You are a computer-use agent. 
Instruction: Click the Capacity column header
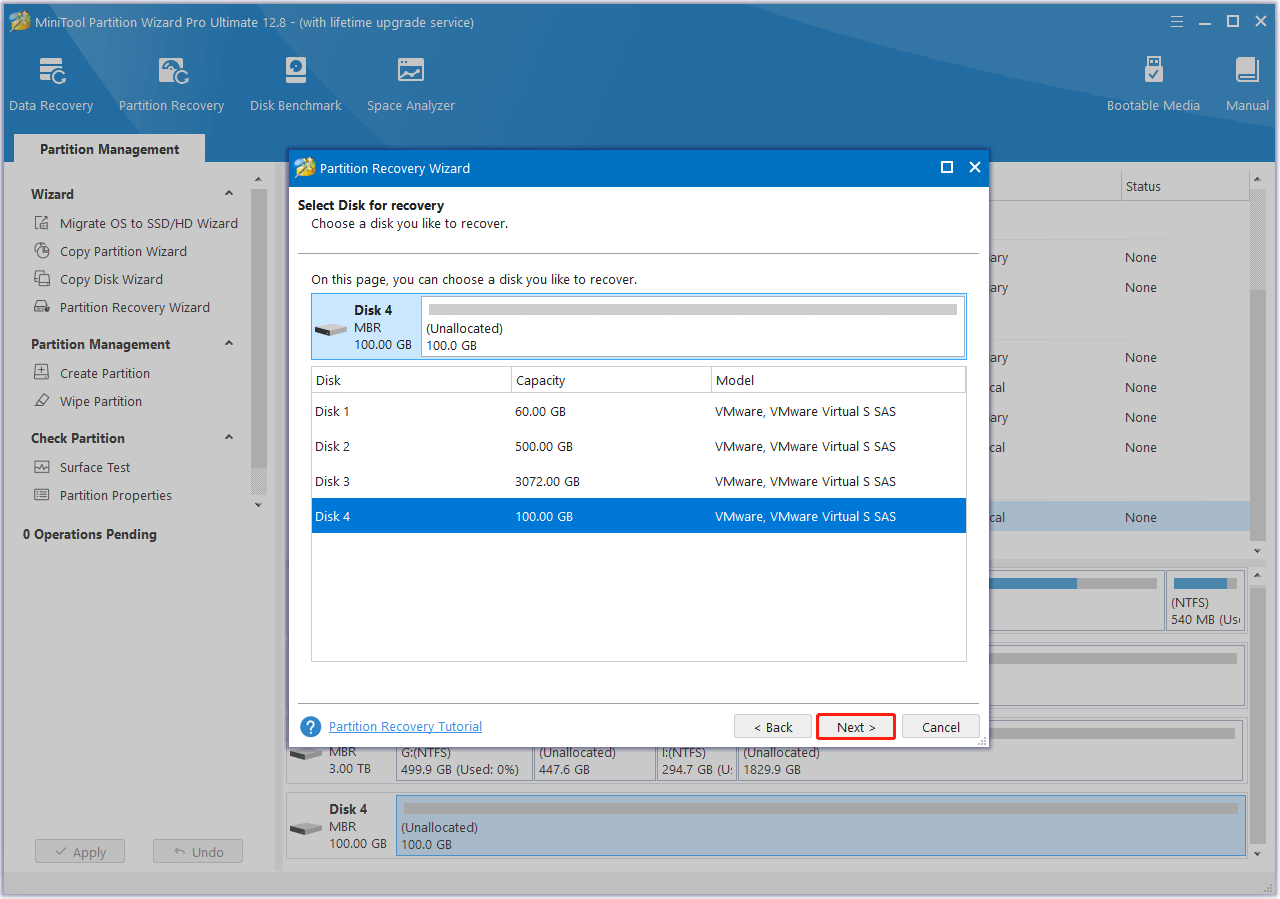click(x=611, y=380)
